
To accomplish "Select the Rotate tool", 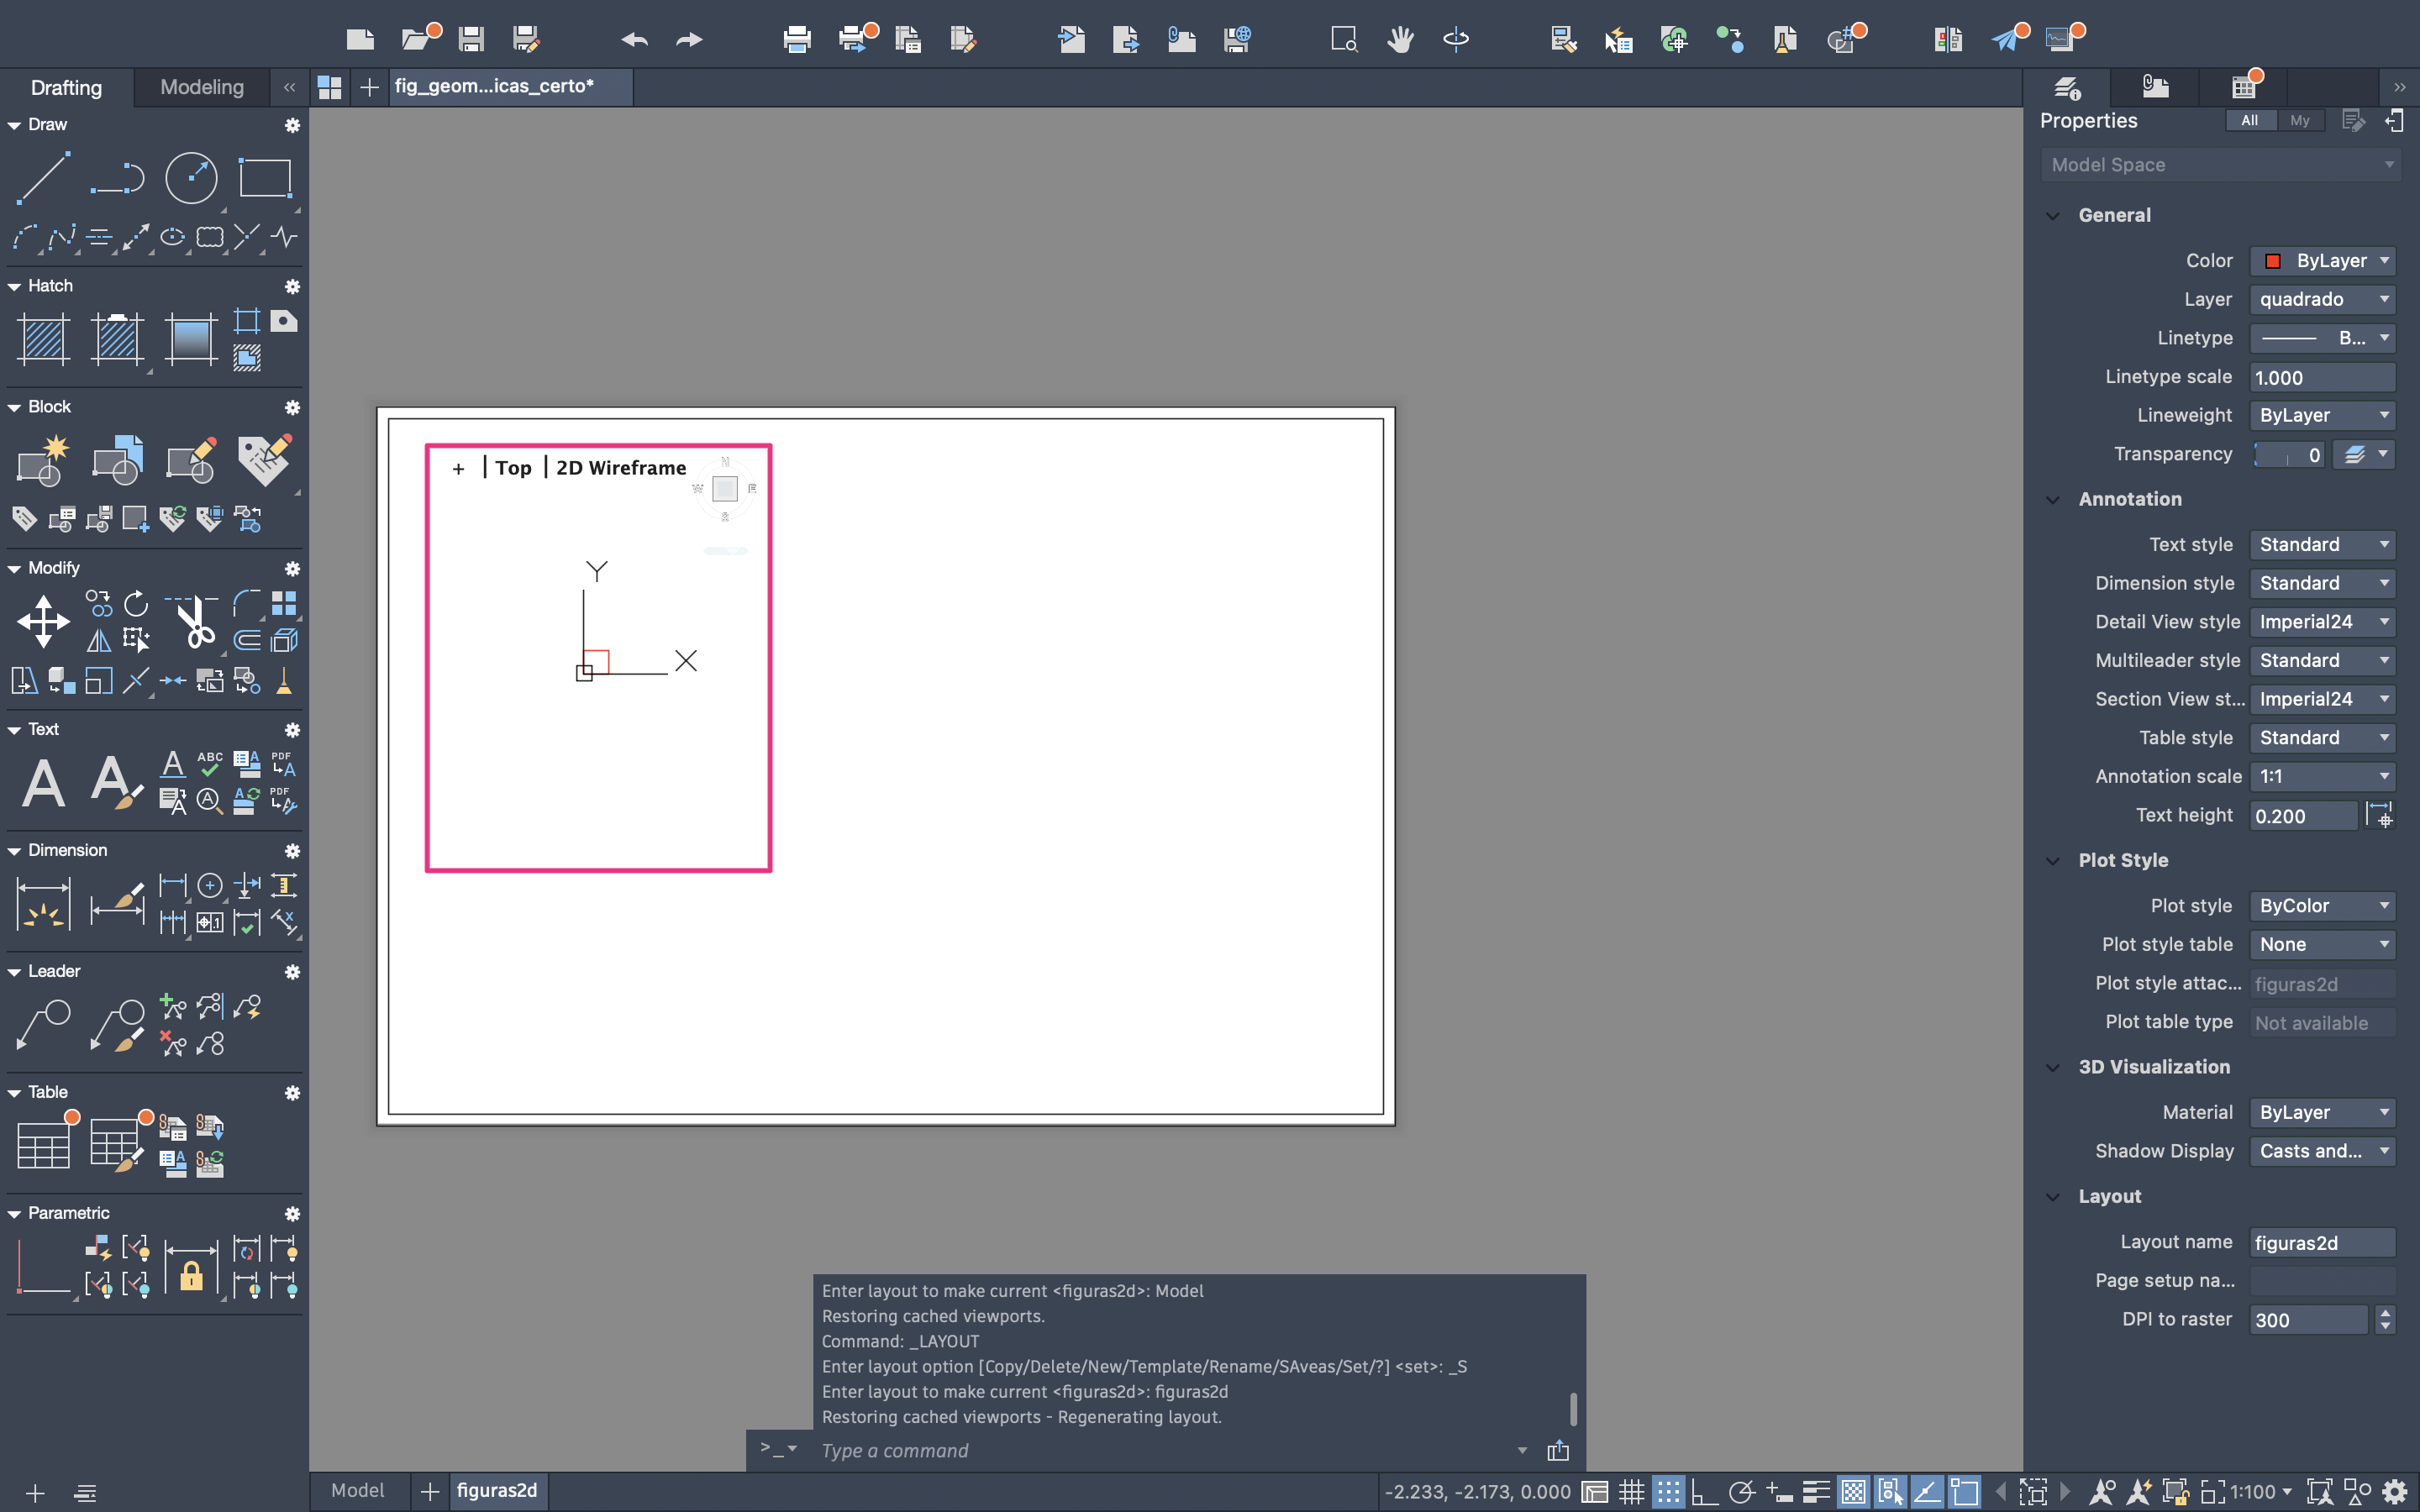I will tap(136, 603).
